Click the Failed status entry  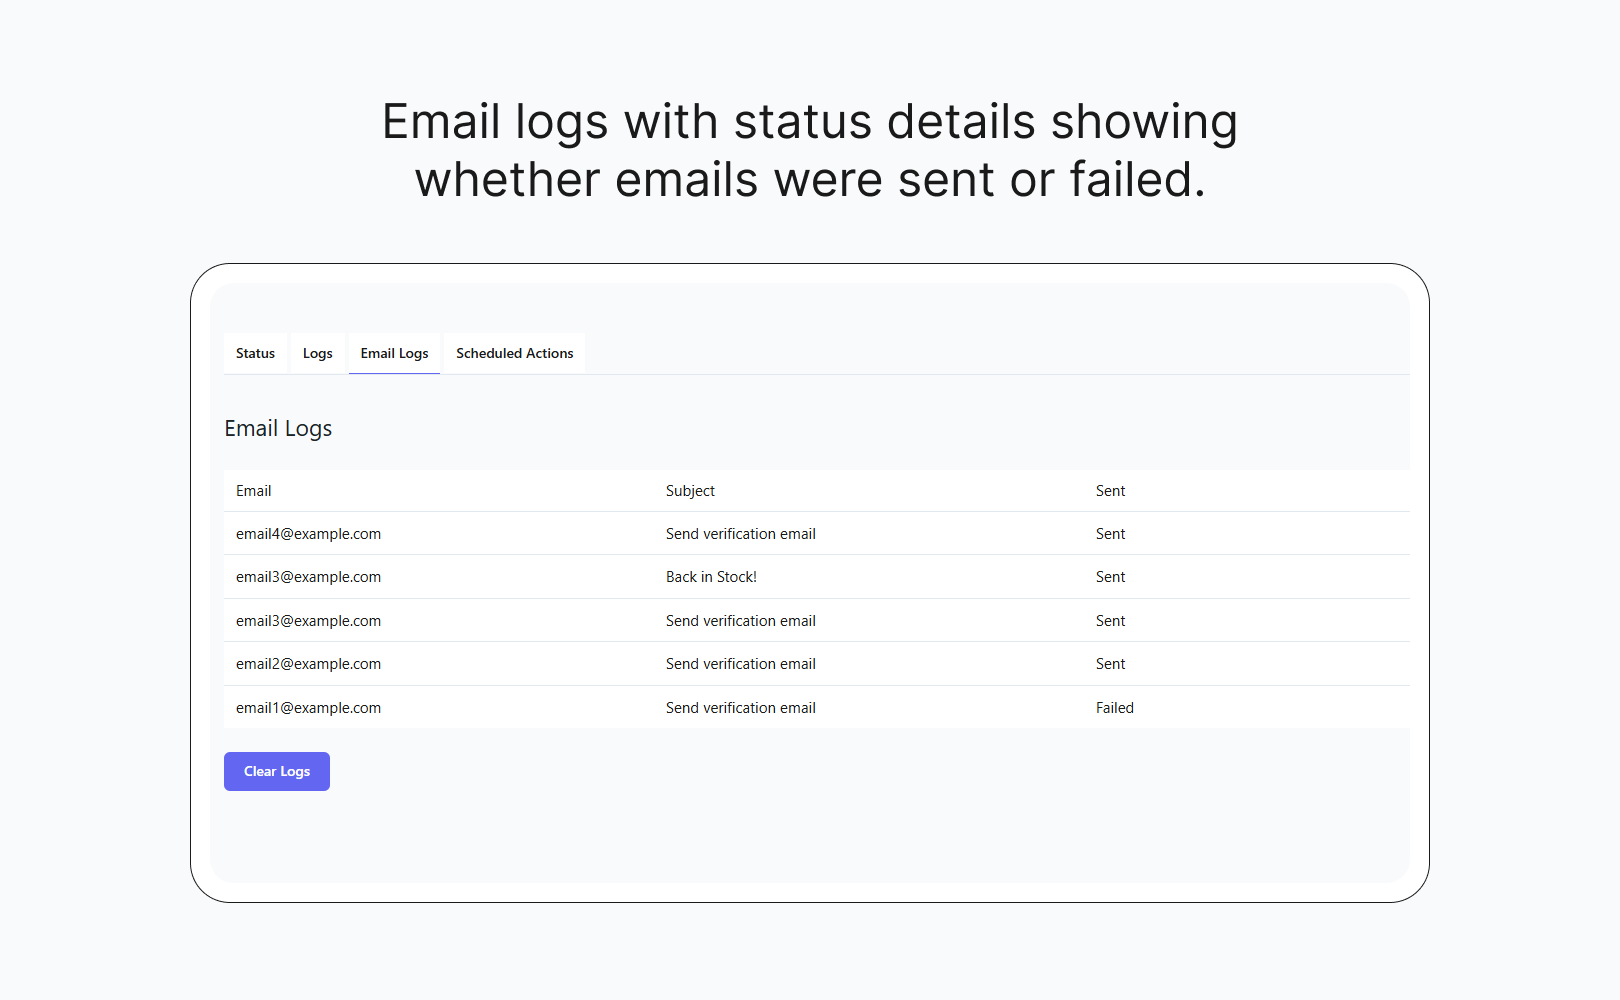[1114, 708]
